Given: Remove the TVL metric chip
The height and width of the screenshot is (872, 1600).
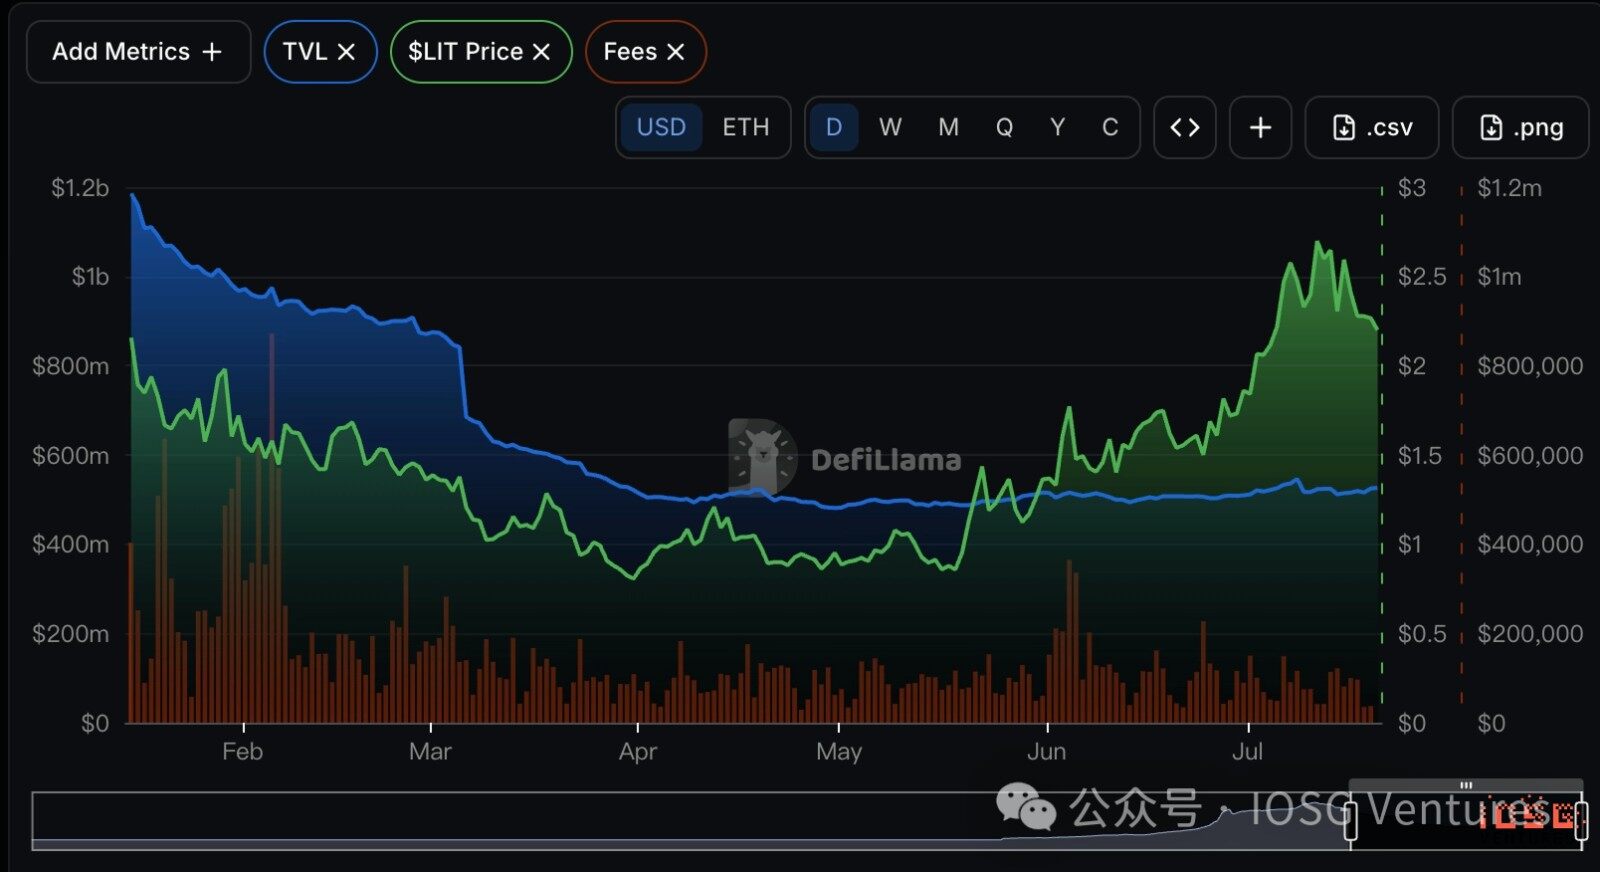Looking at the screenshot, I should click(x=346, y=52).
